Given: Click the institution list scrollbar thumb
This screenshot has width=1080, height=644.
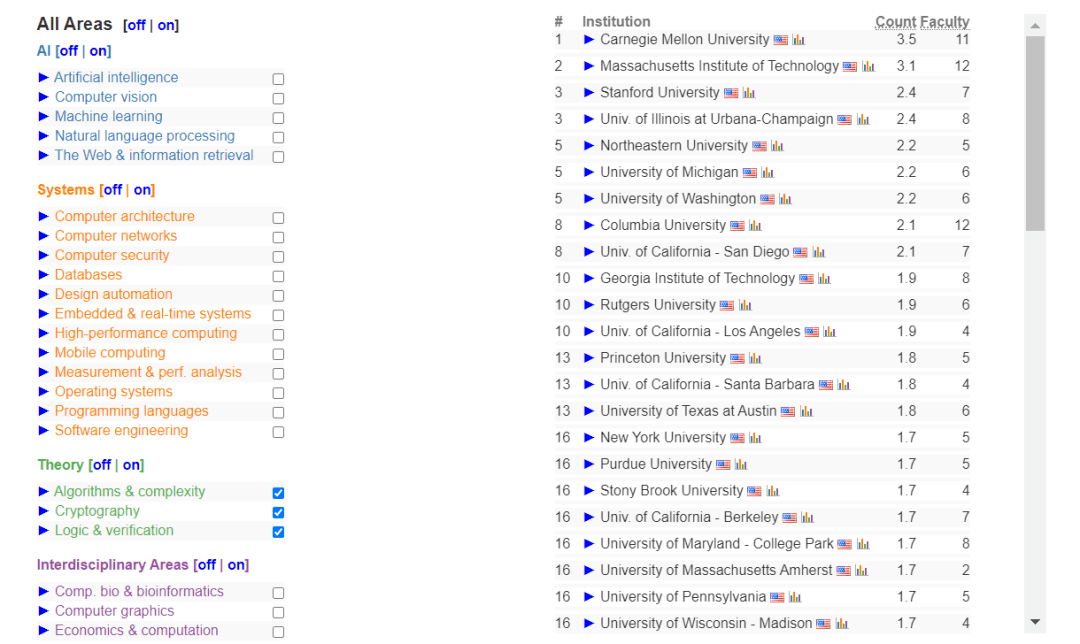Looking at the screenshot, I should 1035,134.
